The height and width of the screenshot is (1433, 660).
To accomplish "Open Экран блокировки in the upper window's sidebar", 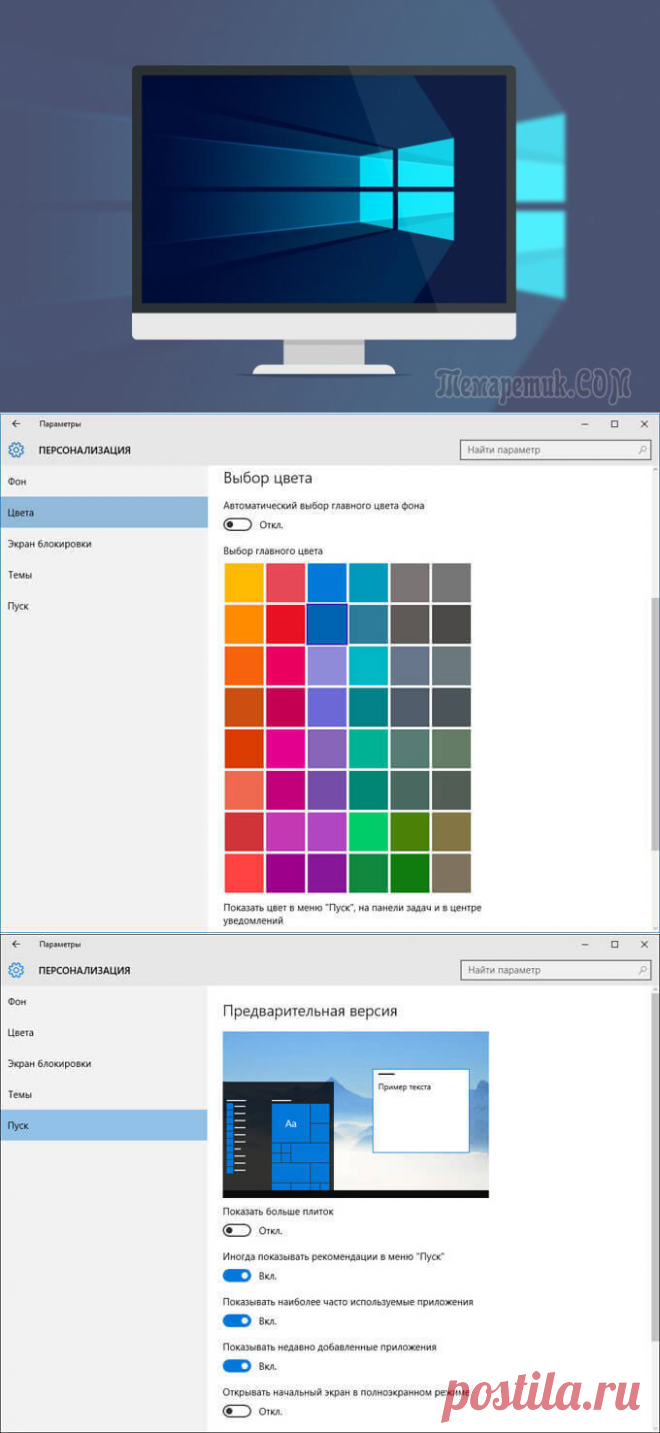I will click(104, 544).
